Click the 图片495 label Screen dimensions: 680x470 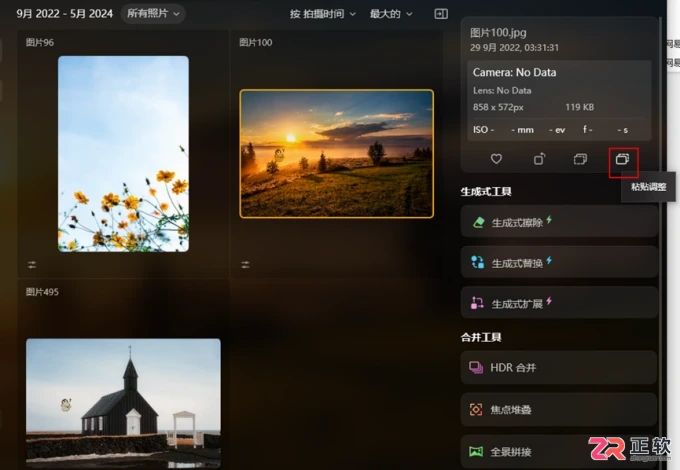(x=42, y=292)
